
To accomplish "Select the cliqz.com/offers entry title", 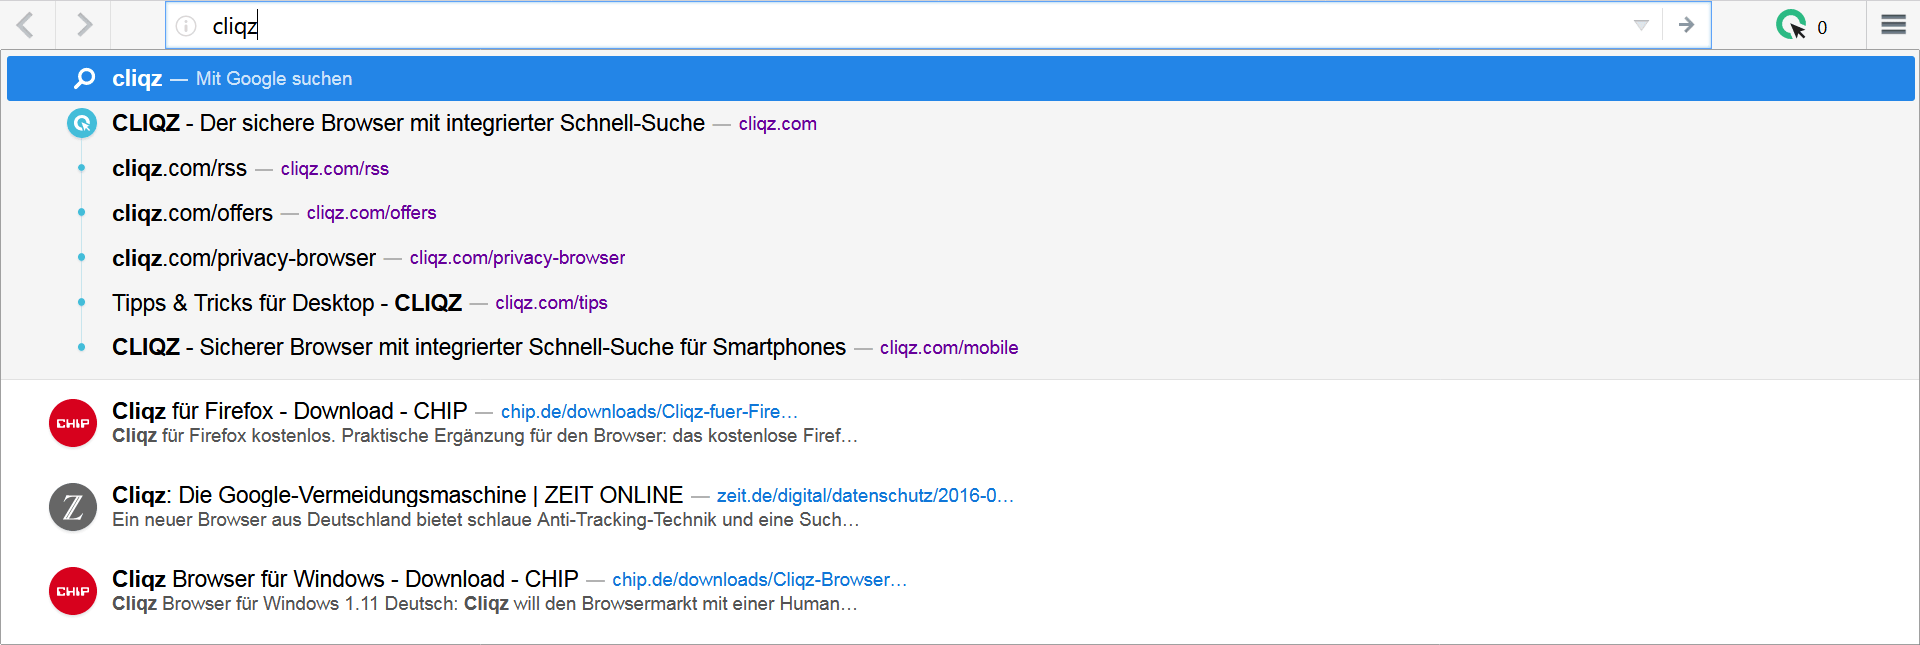I will click(192, 213).
